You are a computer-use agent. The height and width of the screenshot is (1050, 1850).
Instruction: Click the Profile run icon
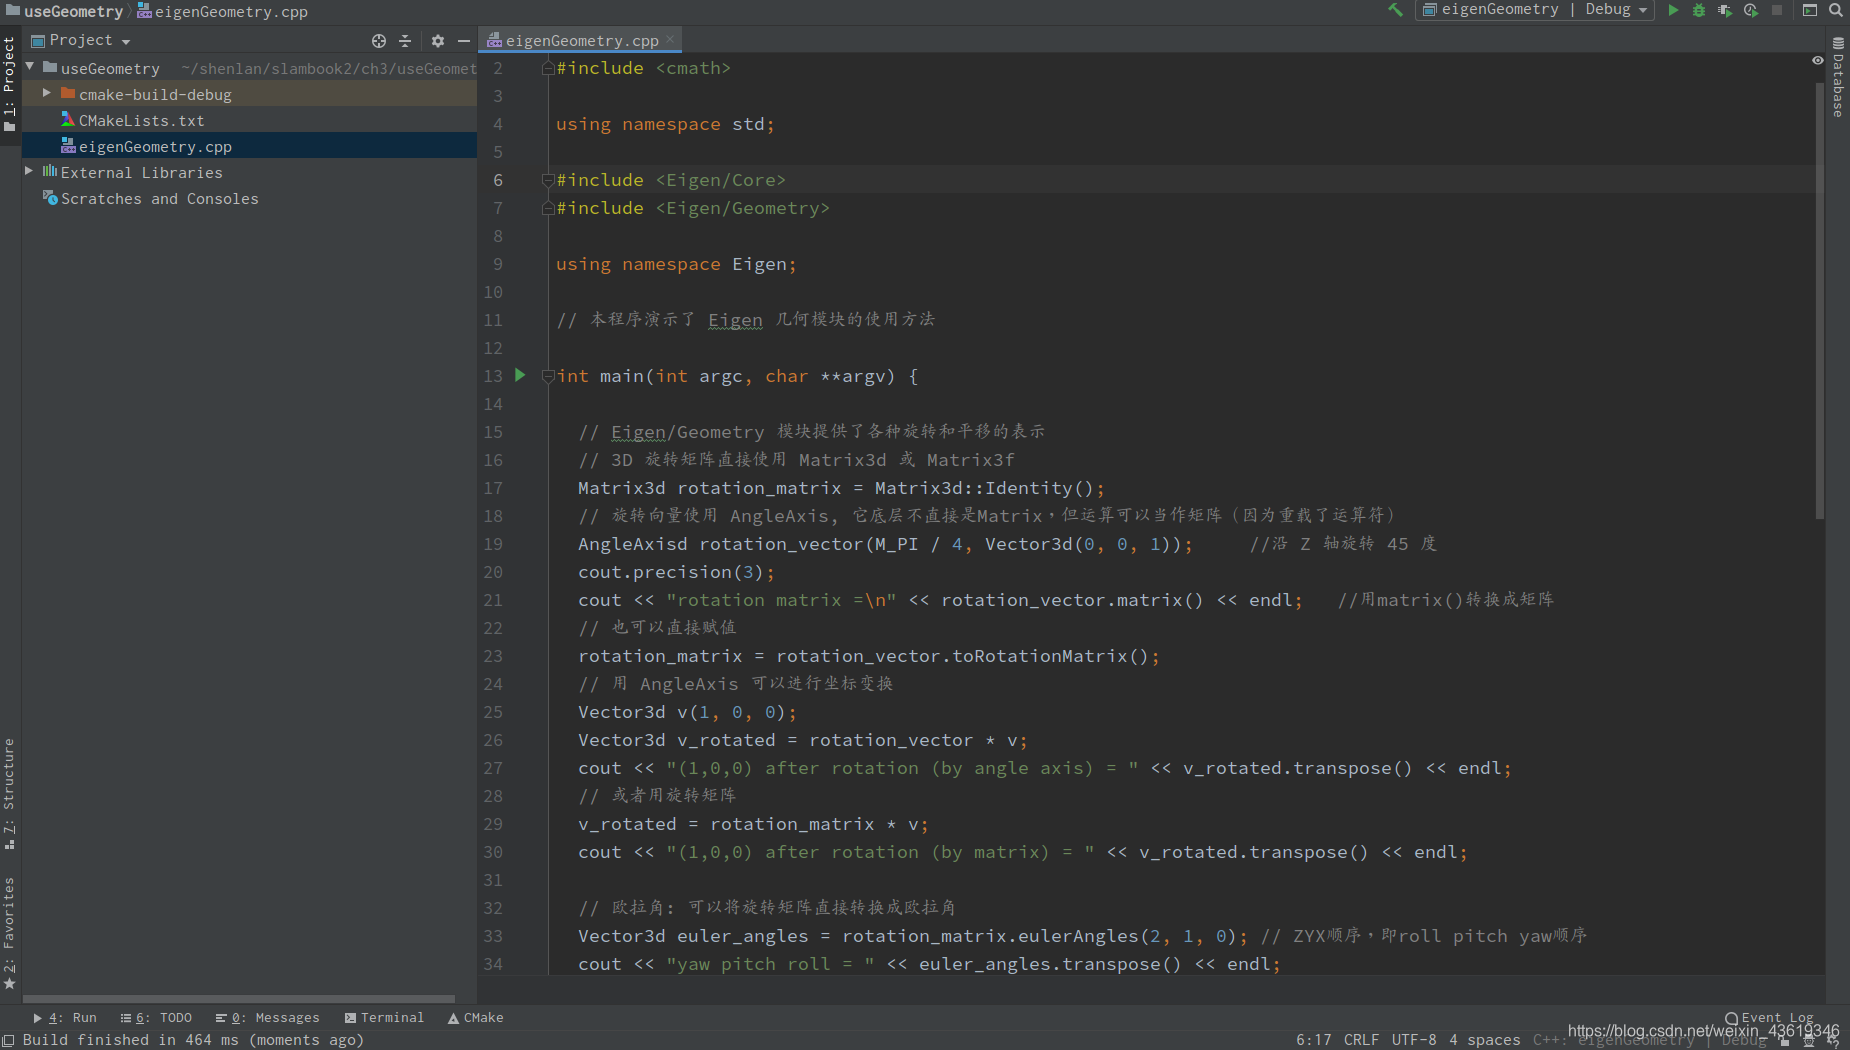[1750, 10]
